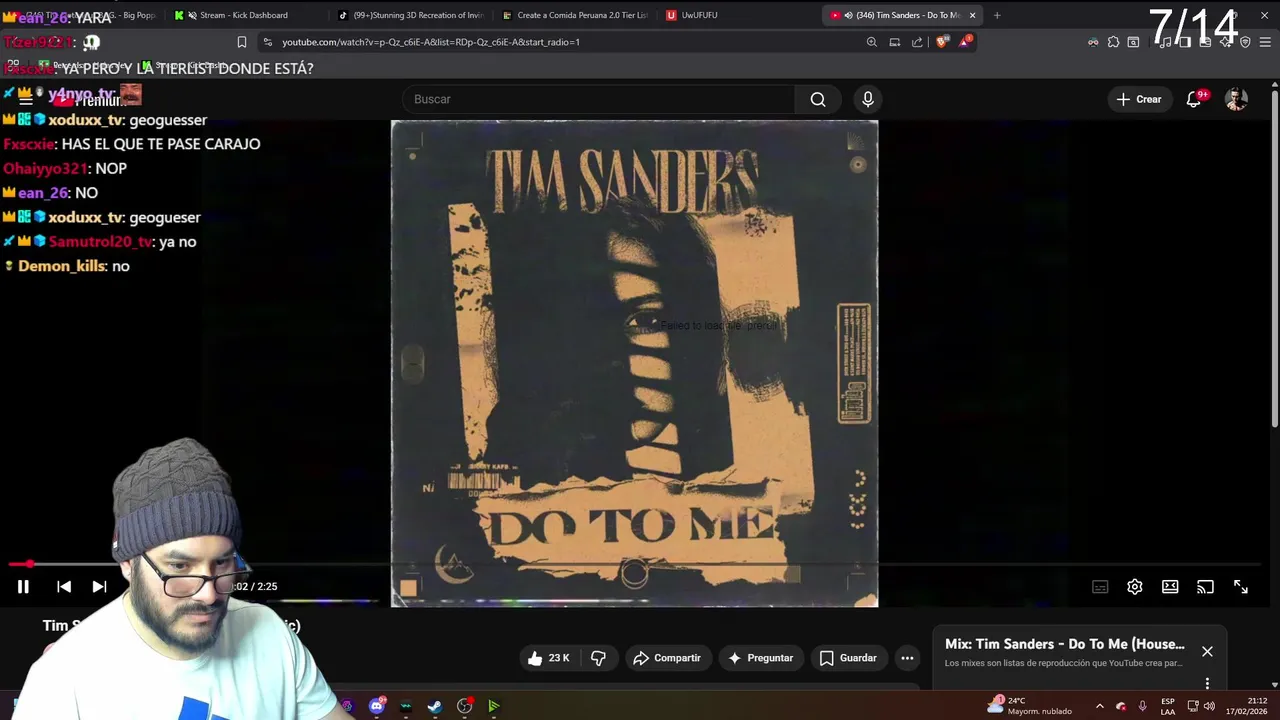Open the browser main hamburger menu

click(1265, 42)
